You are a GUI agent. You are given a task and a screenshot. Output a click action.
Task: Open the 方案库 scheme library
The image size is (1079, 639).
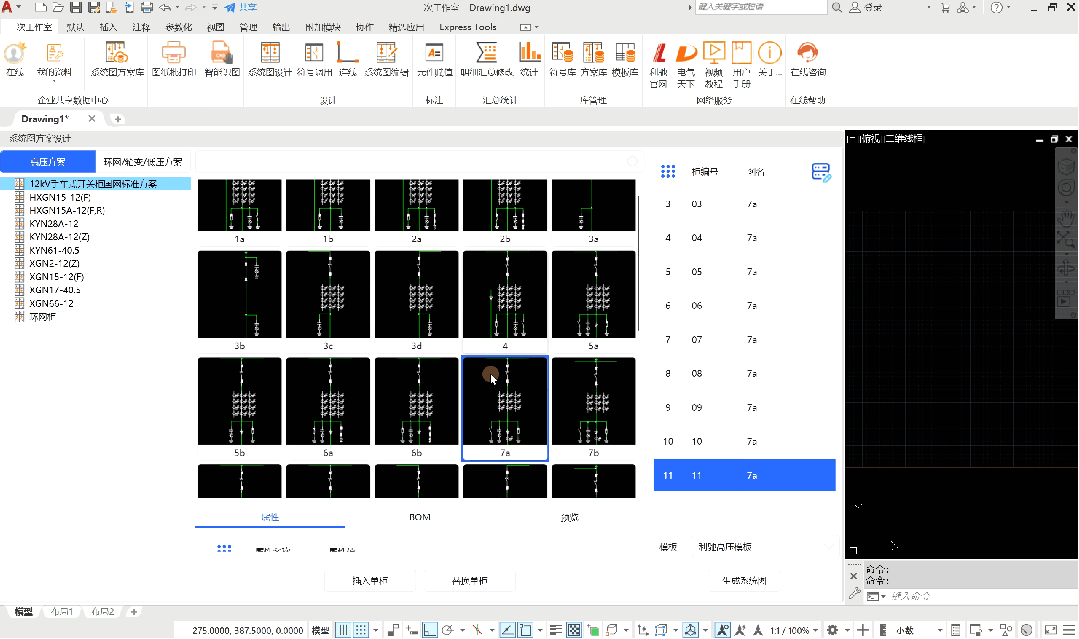point(593,58)
